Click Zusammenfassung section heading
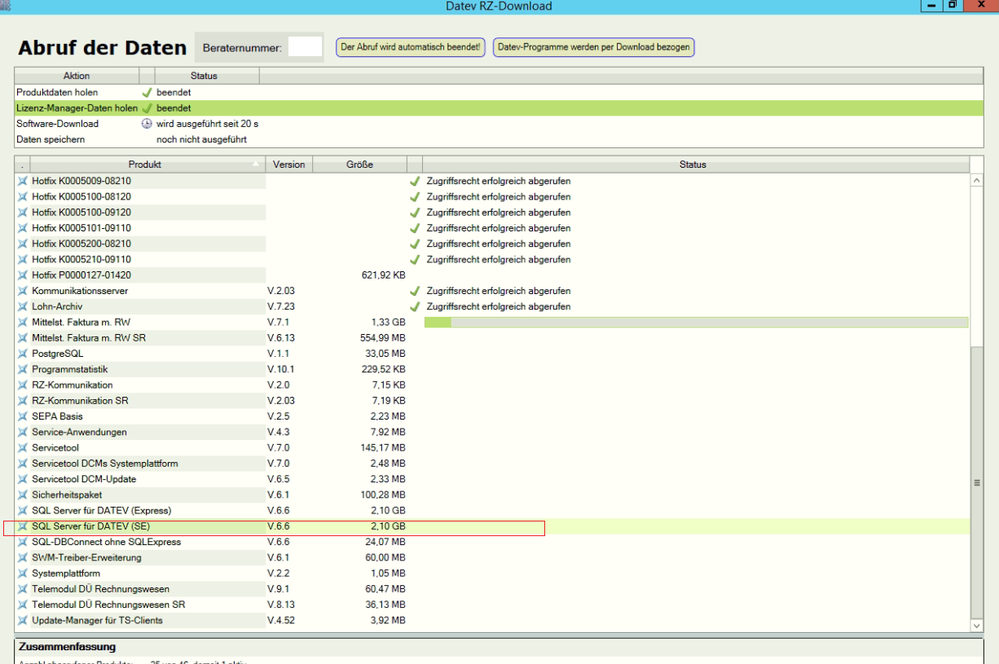 [67, 647]
